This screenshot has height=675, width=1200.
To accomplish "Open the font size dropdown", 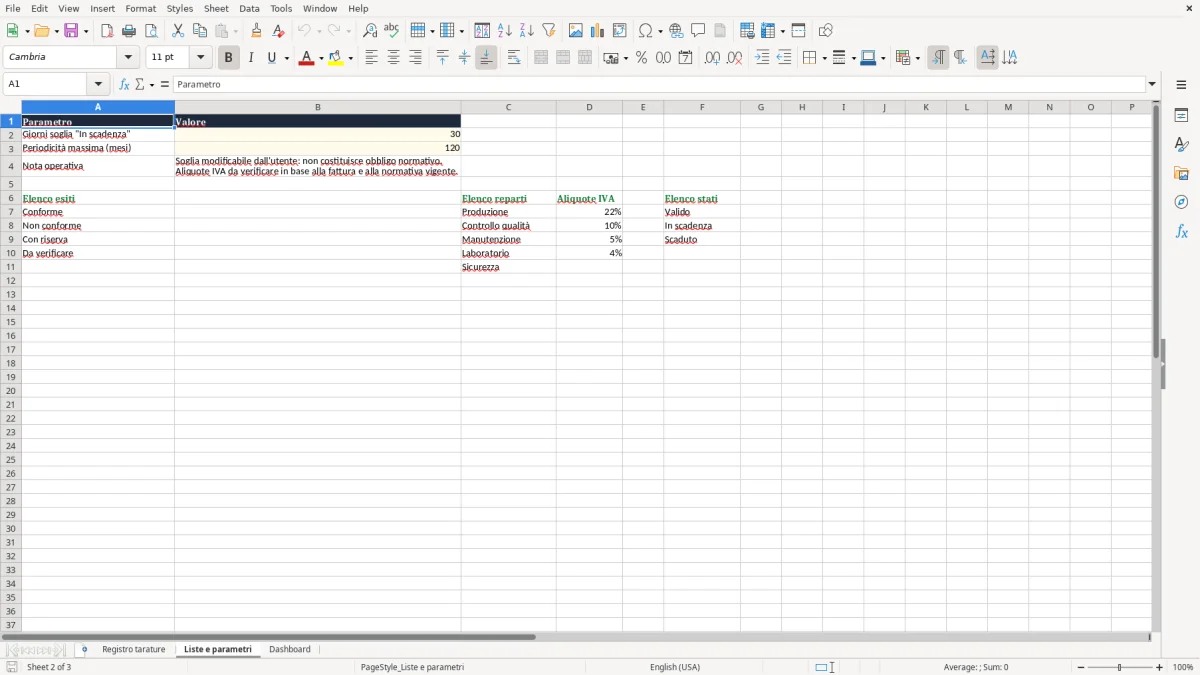I will pyautogui.click(x=200, y=58).
